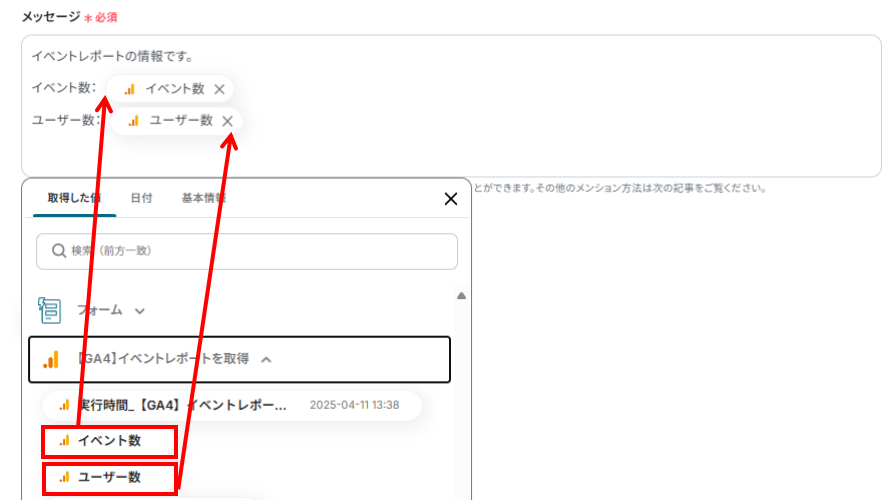895x501 pixels.
Task: Select ユーザー数 from the retrieved values list
Action: (109, 478)
